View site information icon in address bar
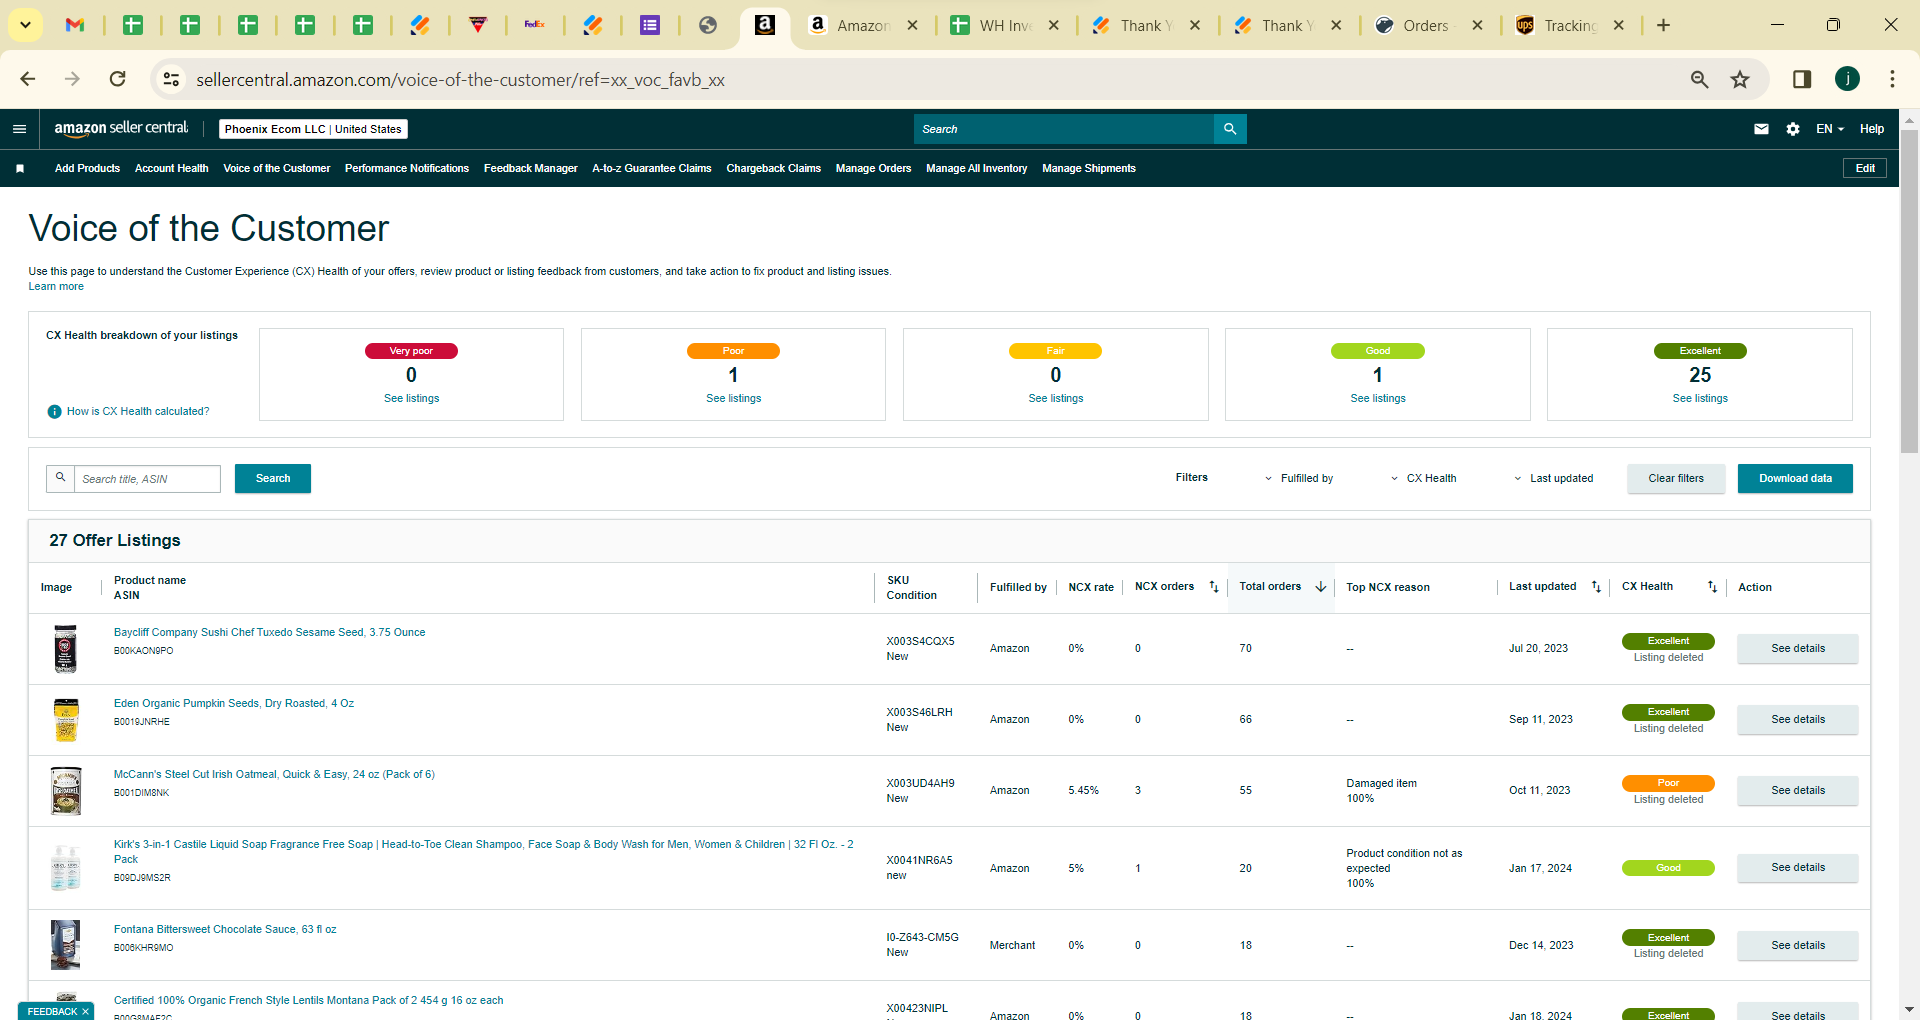Viewport: 1920px width, 1020px height. tap(172, 79)
